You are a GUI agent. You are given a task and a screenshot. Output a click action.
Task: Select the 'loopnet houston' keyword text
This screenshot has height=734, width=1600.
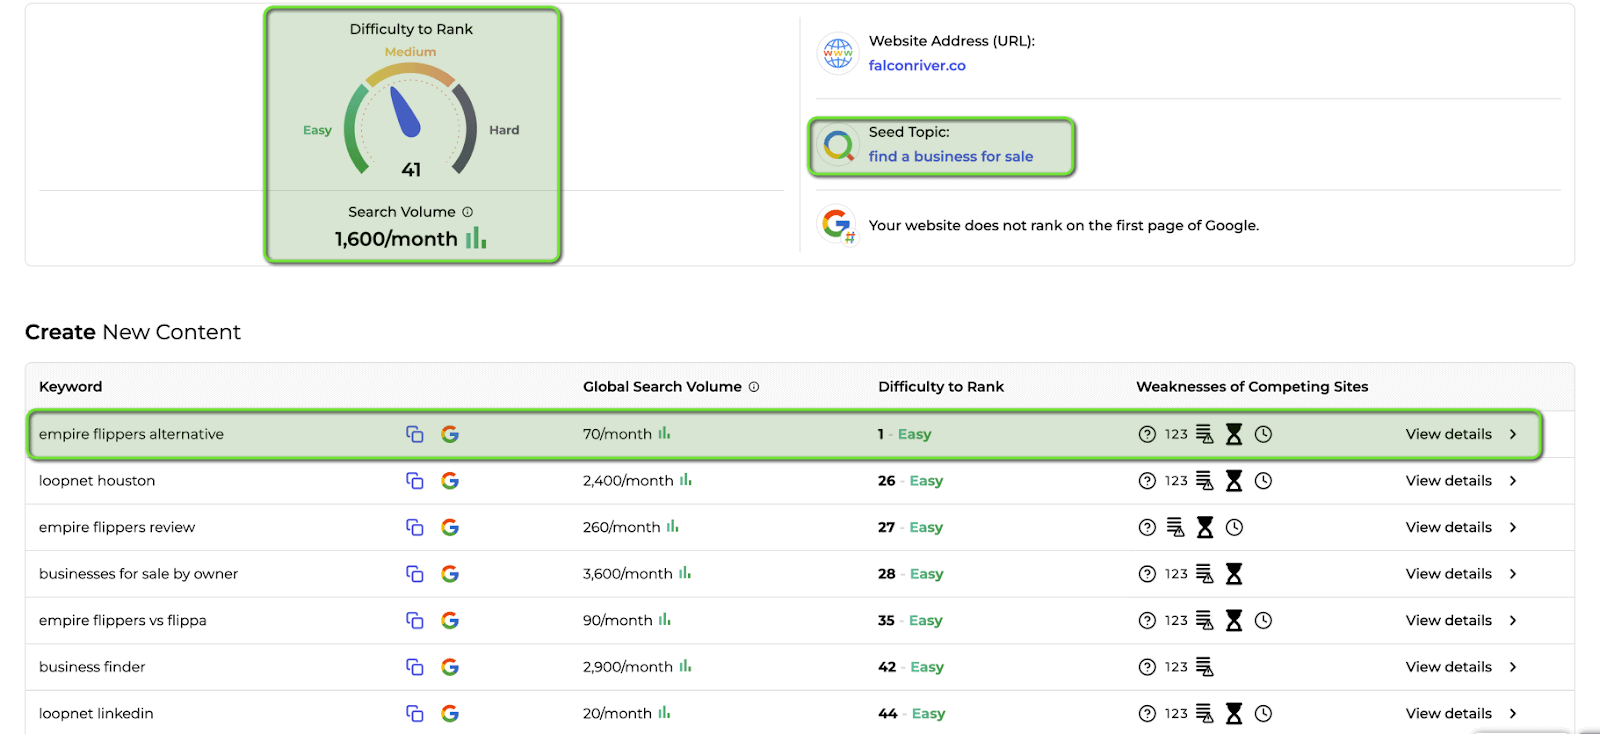(97, 481)
